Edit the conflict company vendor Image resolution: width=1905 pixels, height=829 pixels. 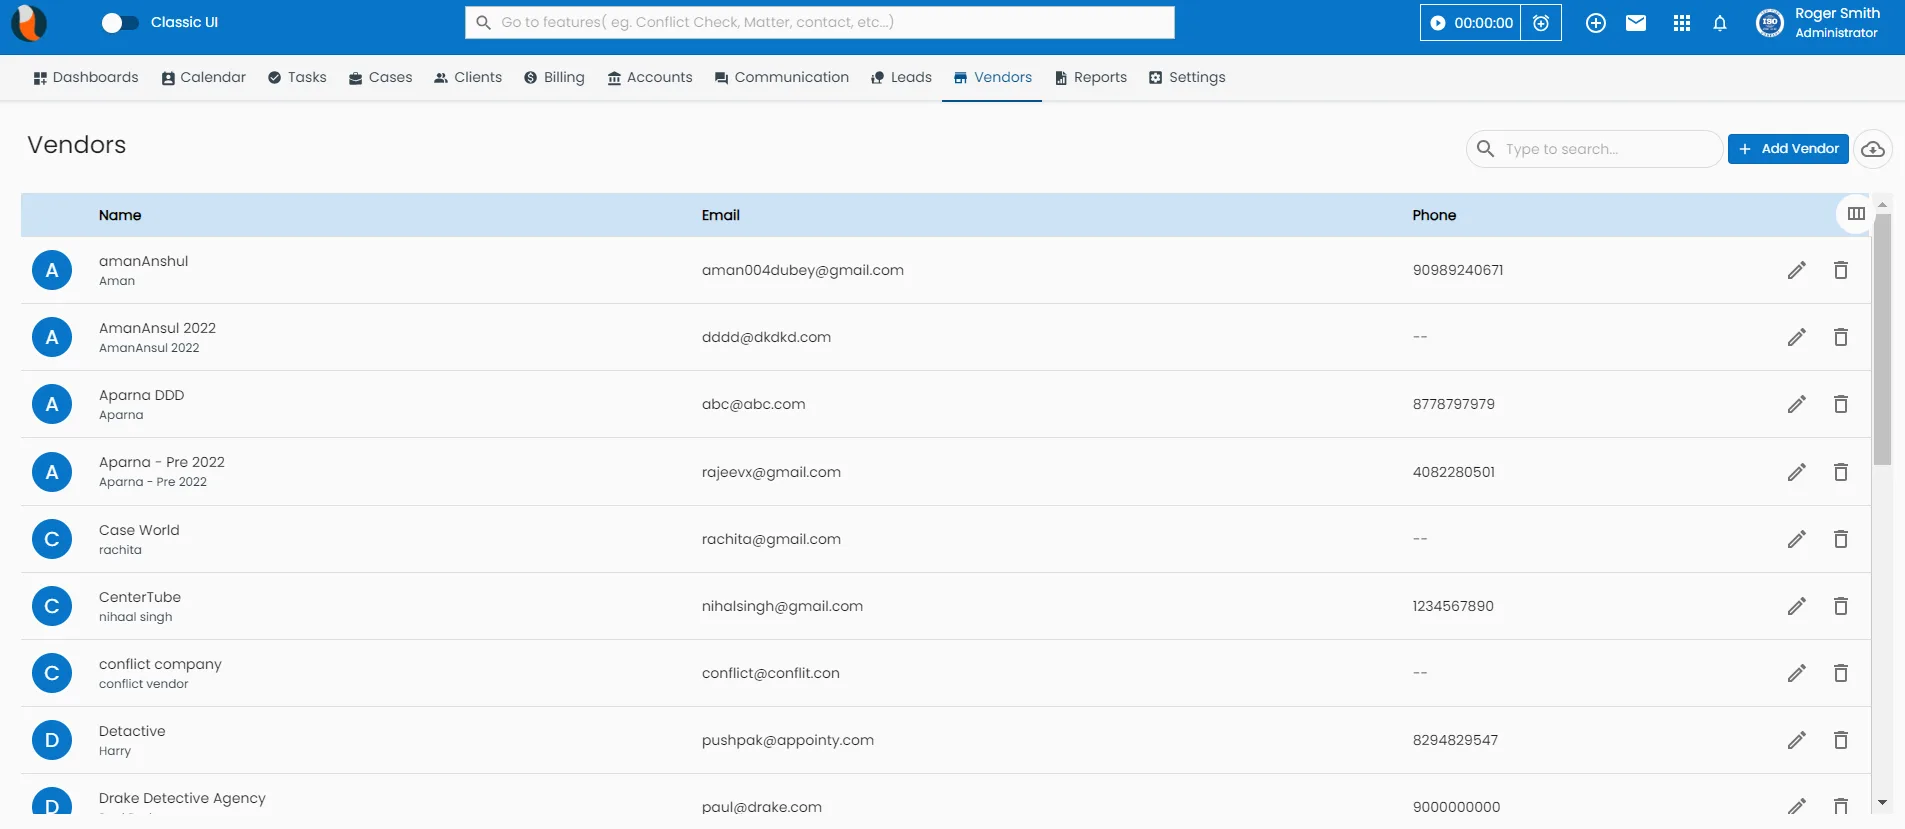(1797, 673)
